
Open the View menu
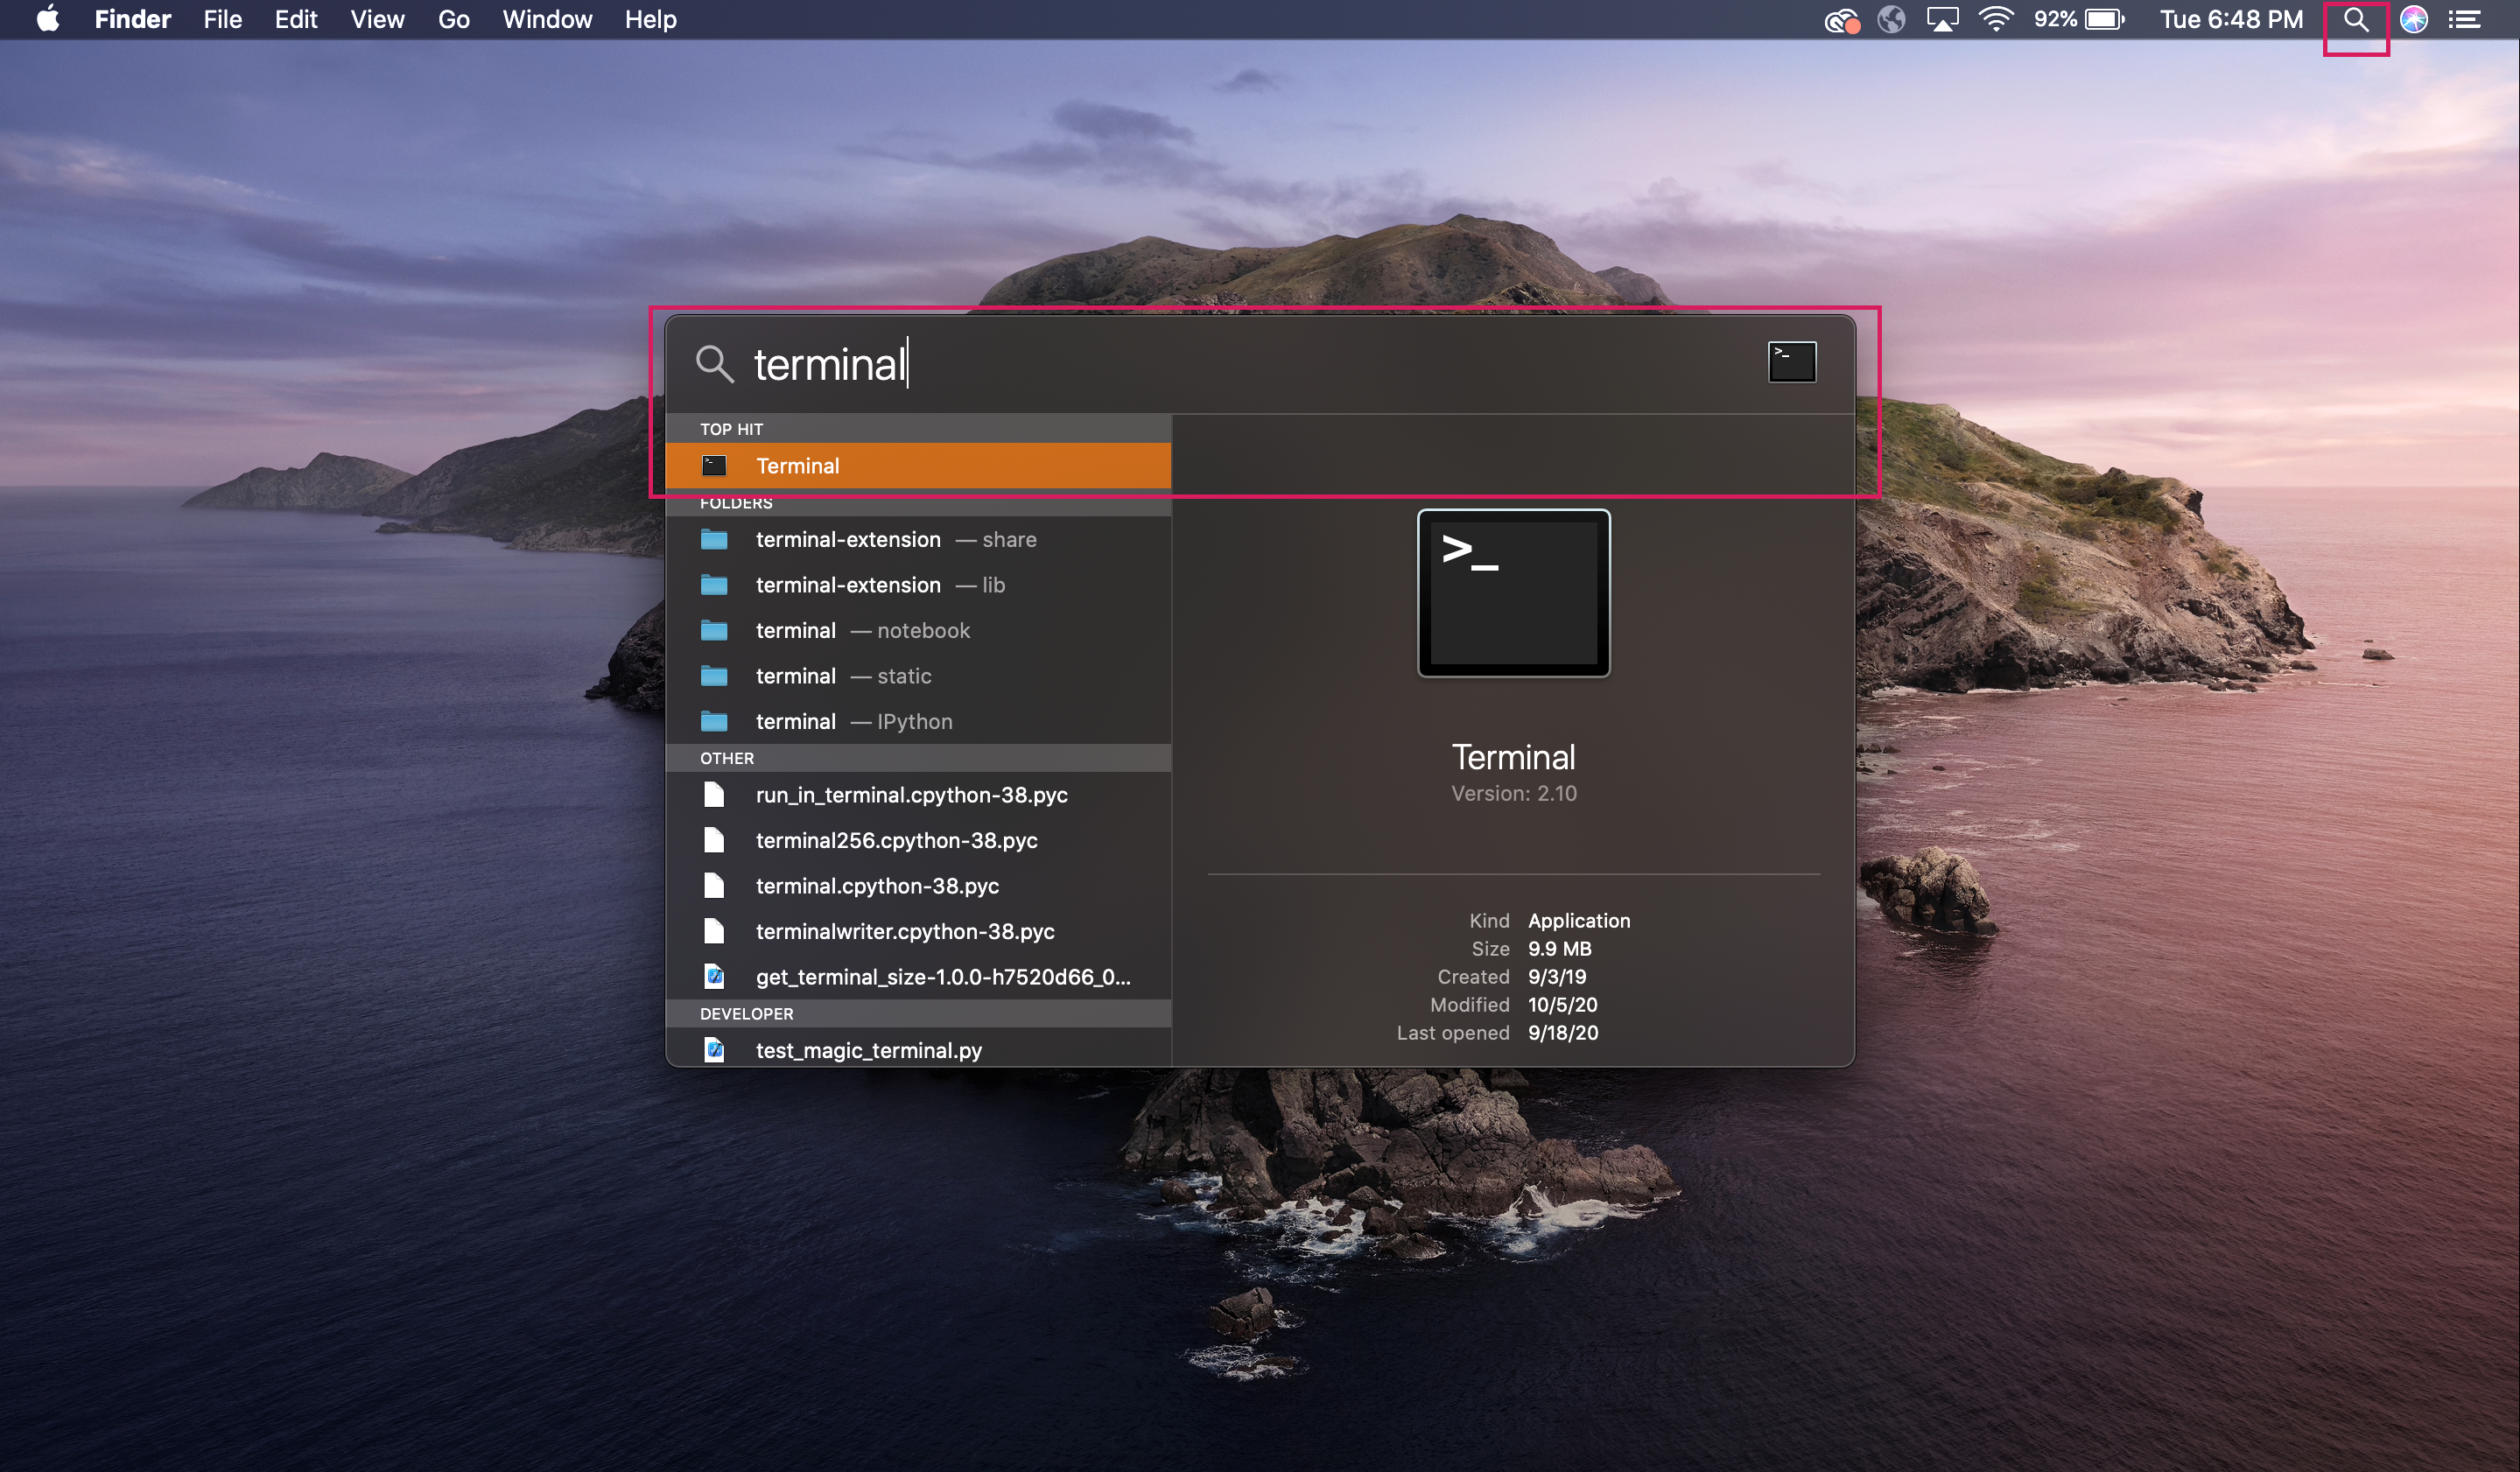[x=377, y=19]
